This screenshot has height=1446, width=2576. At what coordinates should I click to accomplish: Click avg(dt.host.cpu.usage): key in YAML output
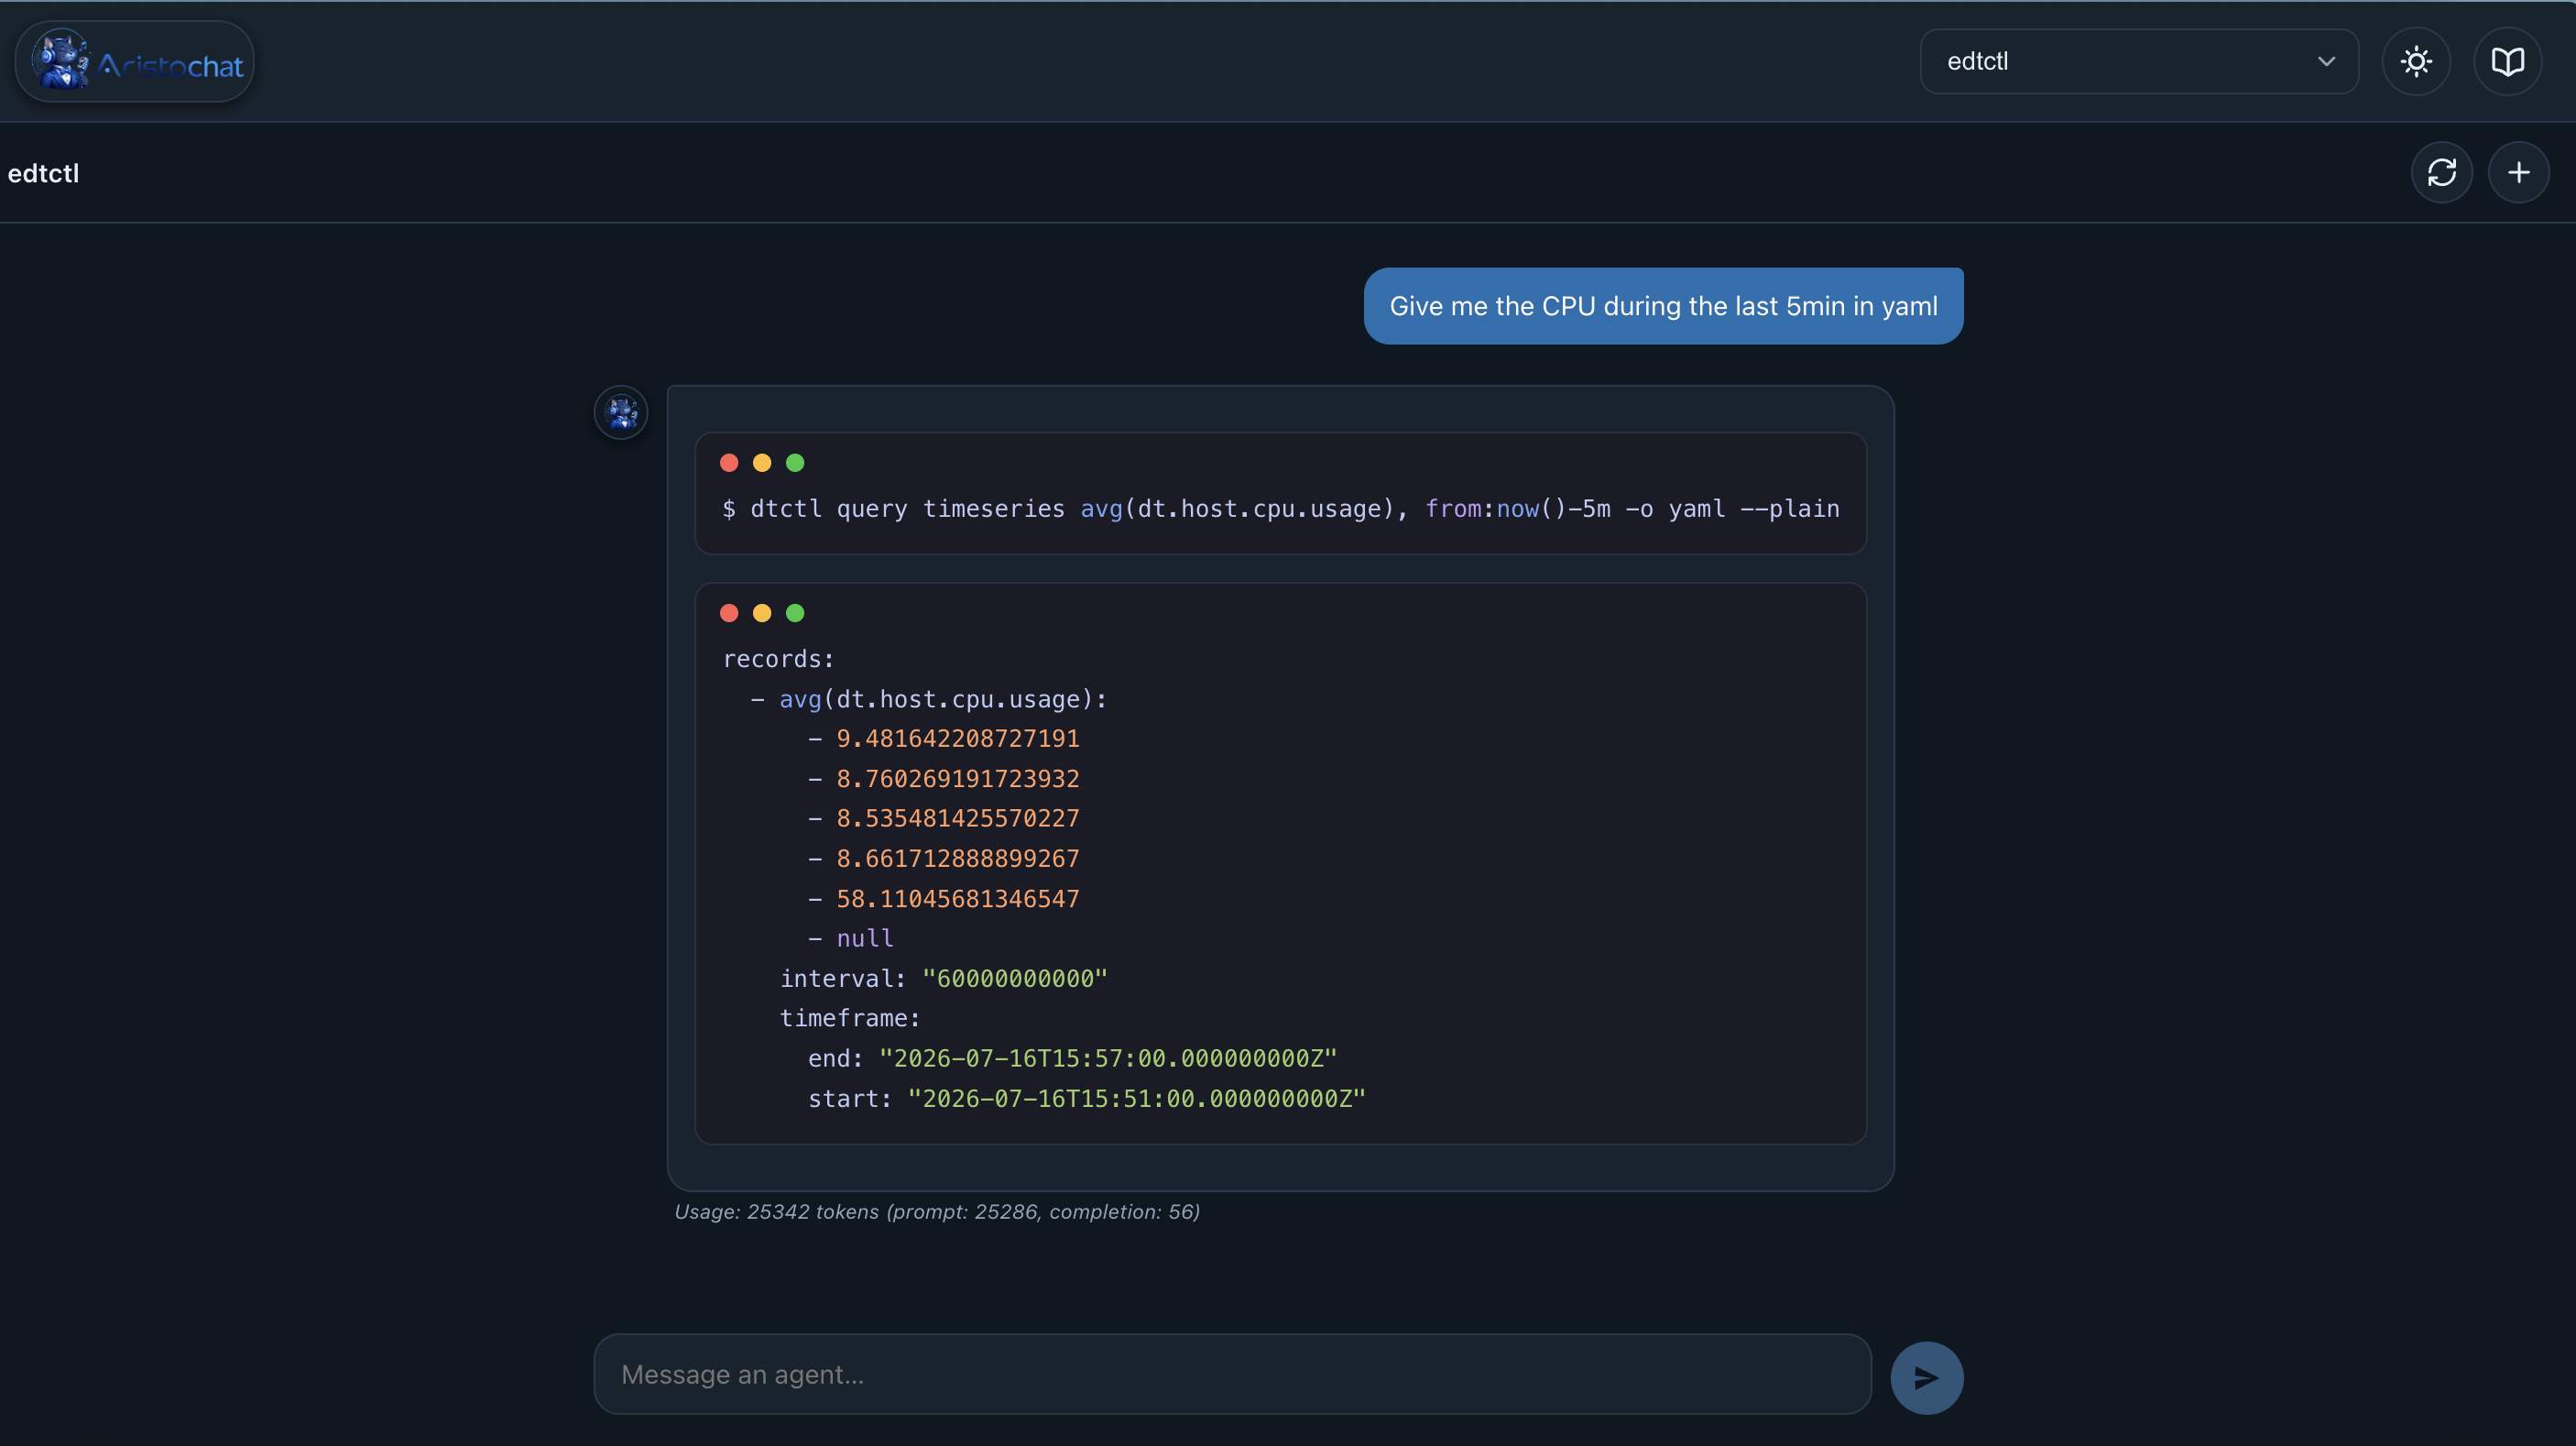point(943,699)
